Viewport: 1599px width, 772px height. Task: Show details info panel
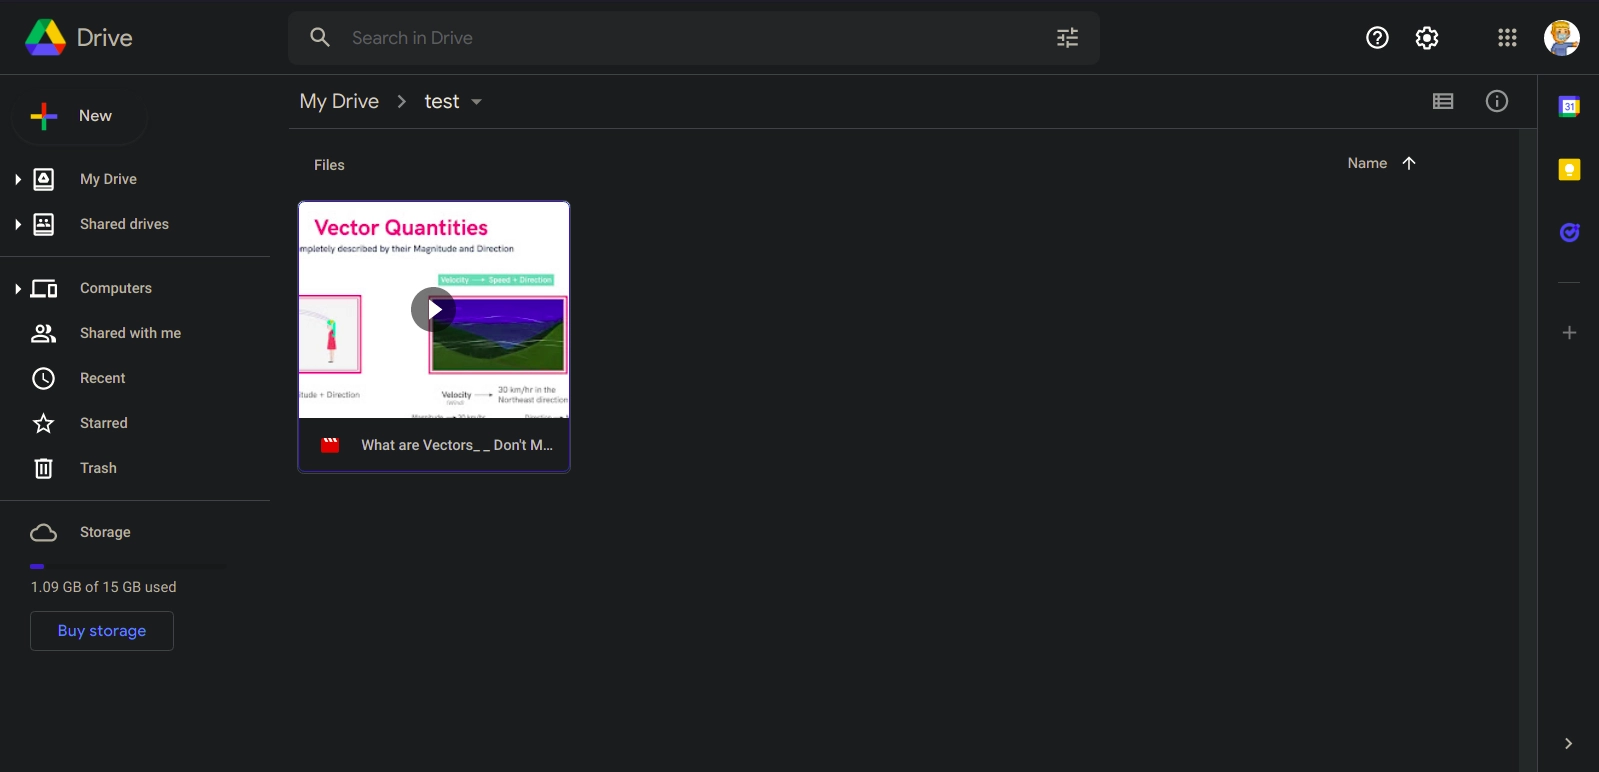point(1497,101)
